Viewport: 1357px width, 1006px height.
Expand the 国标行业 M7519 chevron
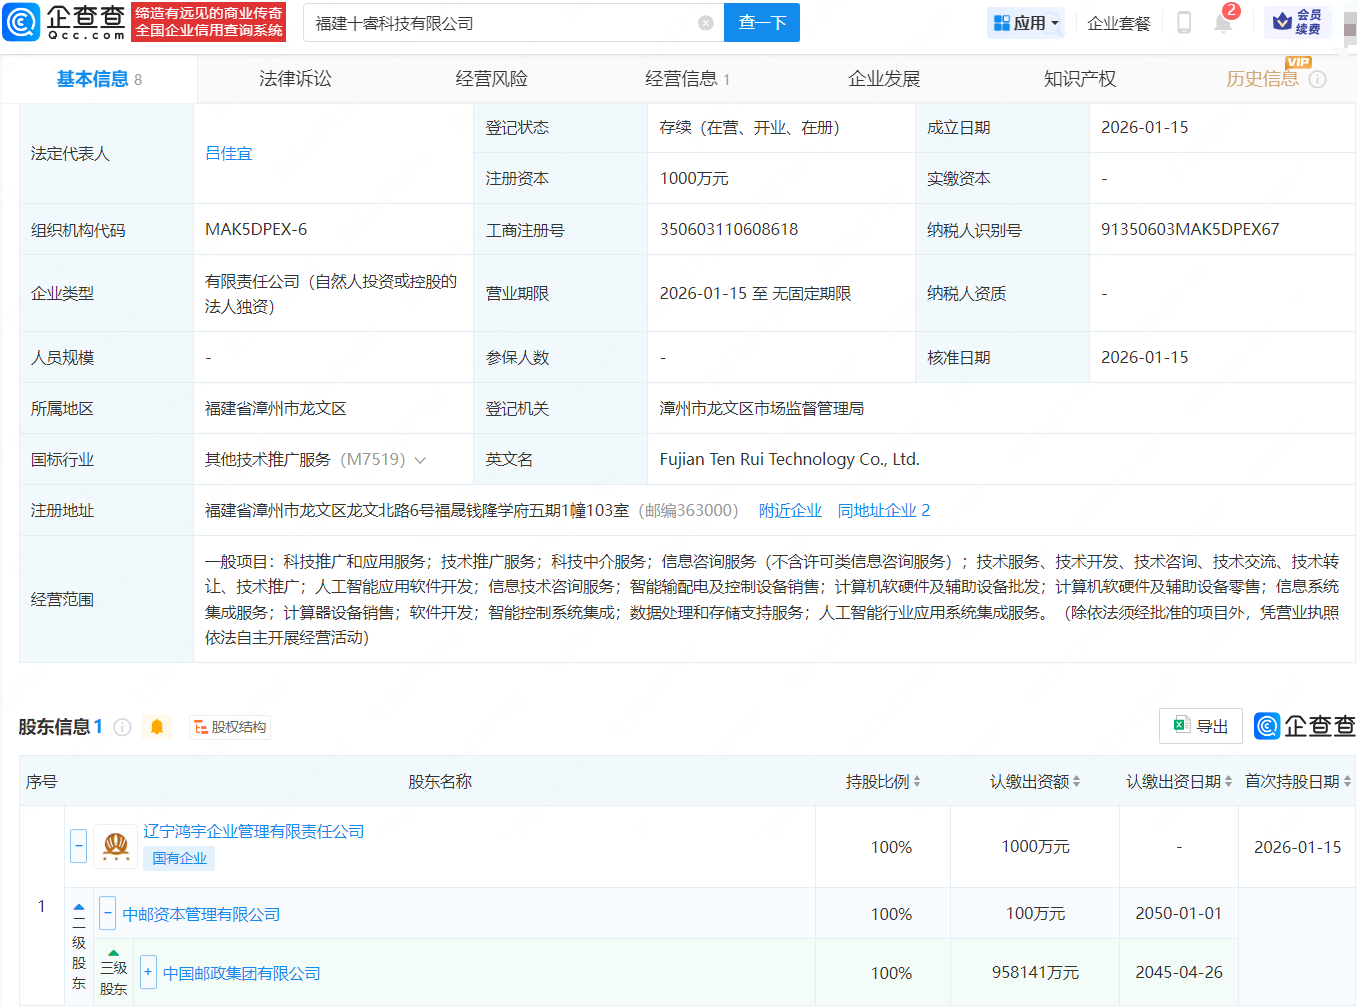pos(420,459)
